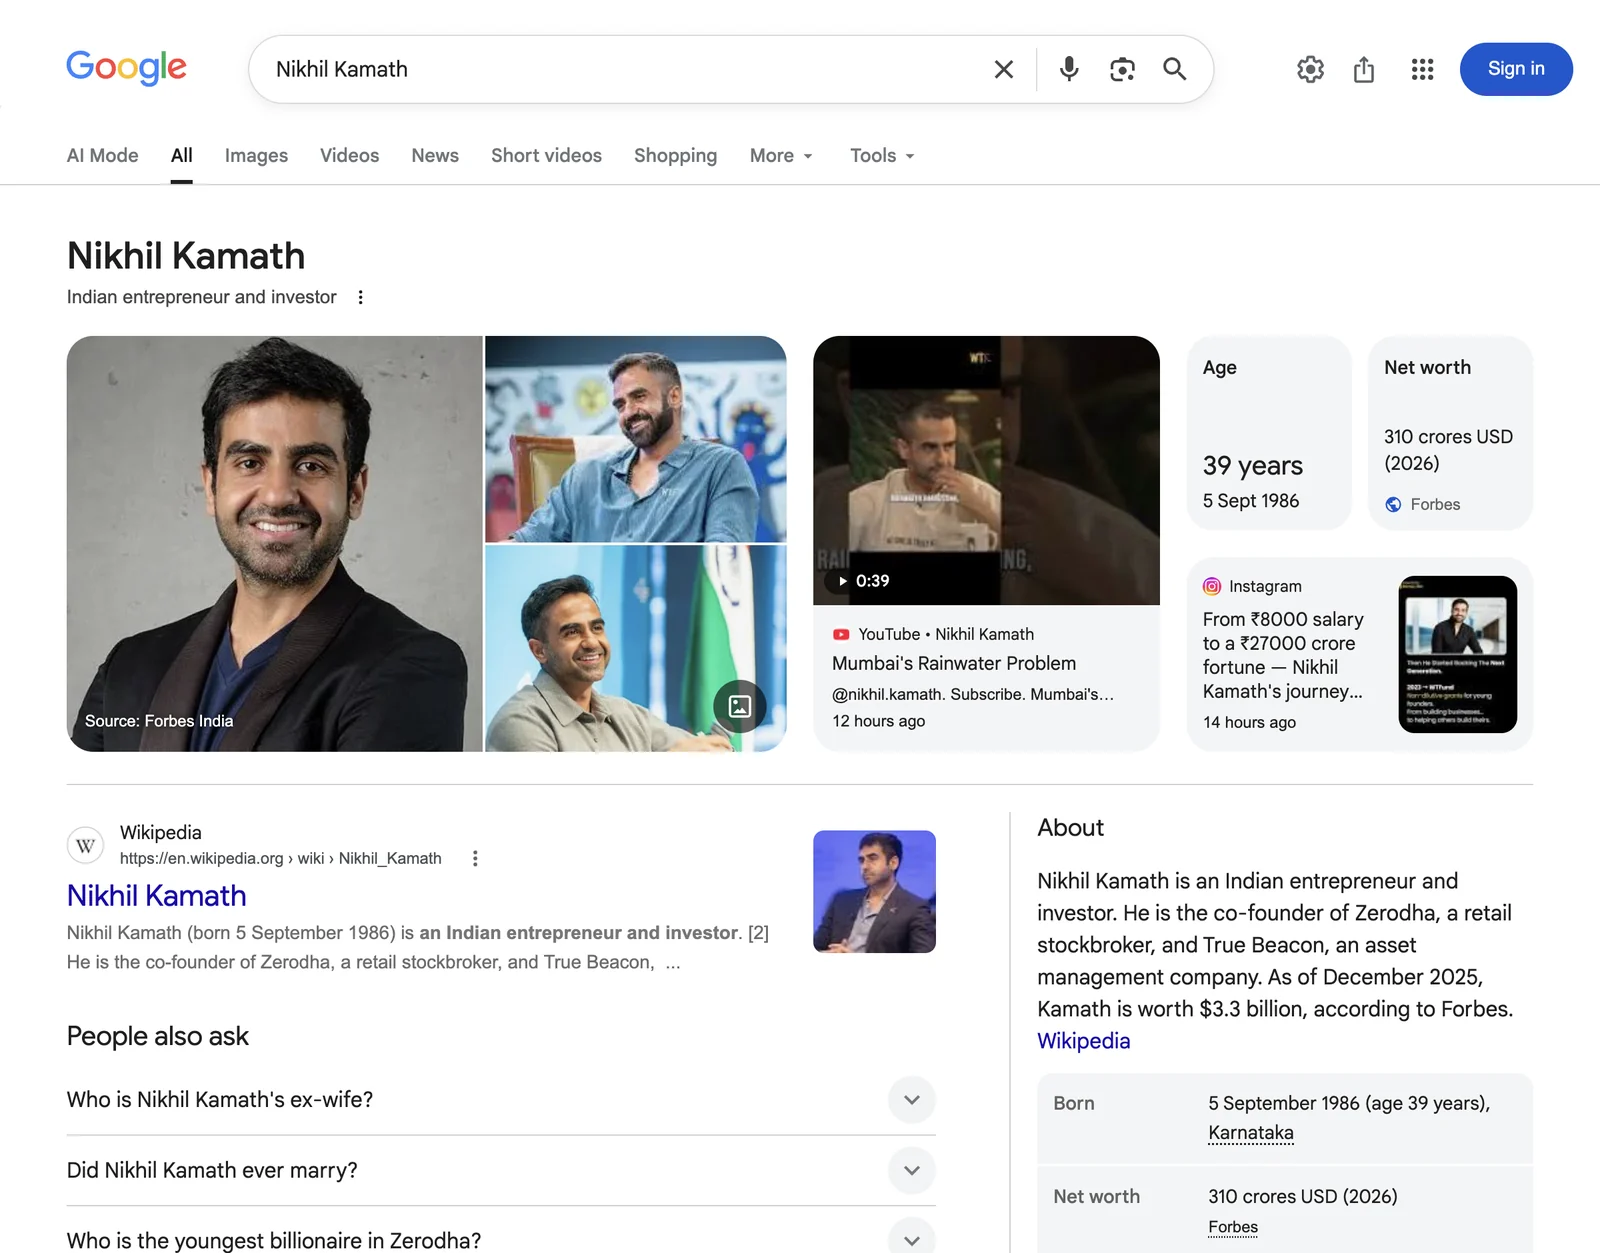
Task: Click the Wikipedia W favicon
Action: (x=86, y=845)
